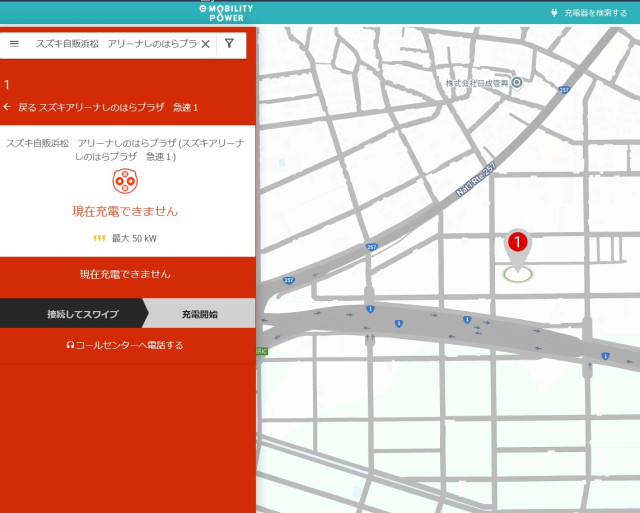This screenshot has width=640, height=513.
Task: Click the plug icon in the top header
Action: coord(554,13)
